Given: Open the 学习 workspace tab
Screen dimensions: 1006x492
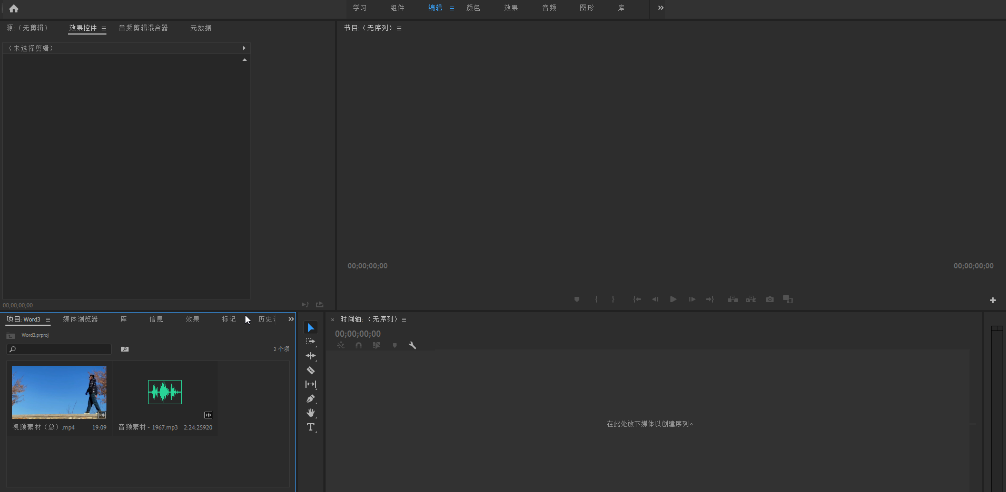Looking at the screenshot, I should 359,8.
